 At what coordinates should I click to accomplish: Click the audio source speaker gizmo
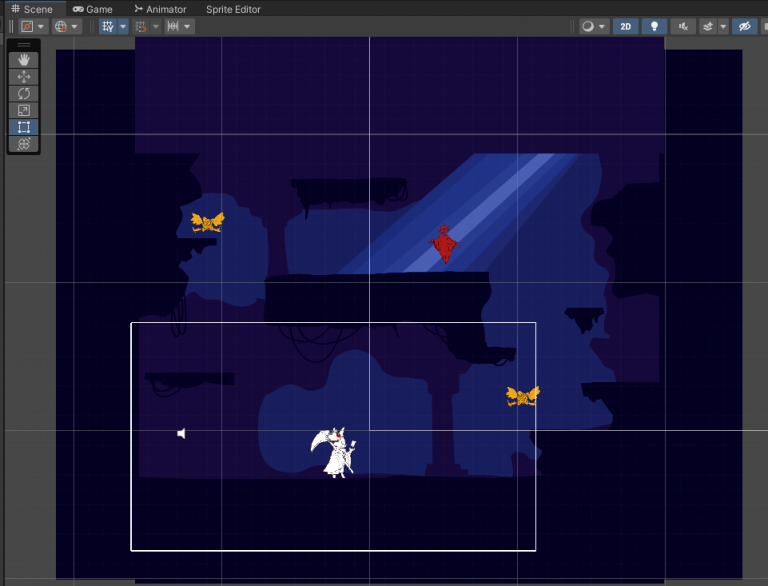coord(181,433)
